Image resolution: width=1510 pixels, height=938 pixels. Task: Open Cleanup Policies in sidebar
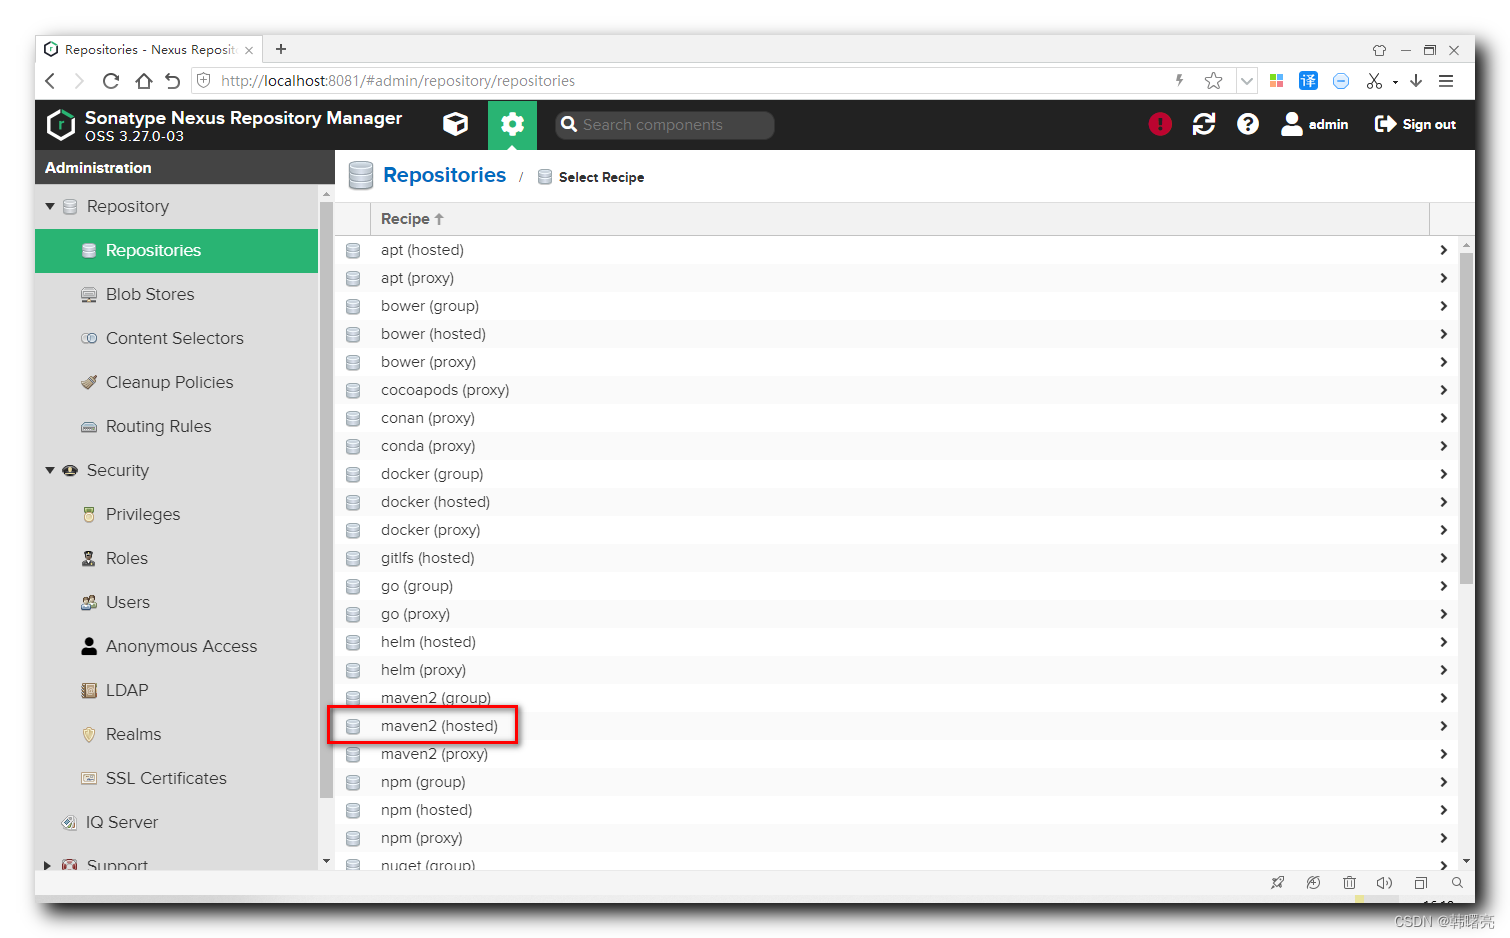pyautogui.click(x=176, y=383)
